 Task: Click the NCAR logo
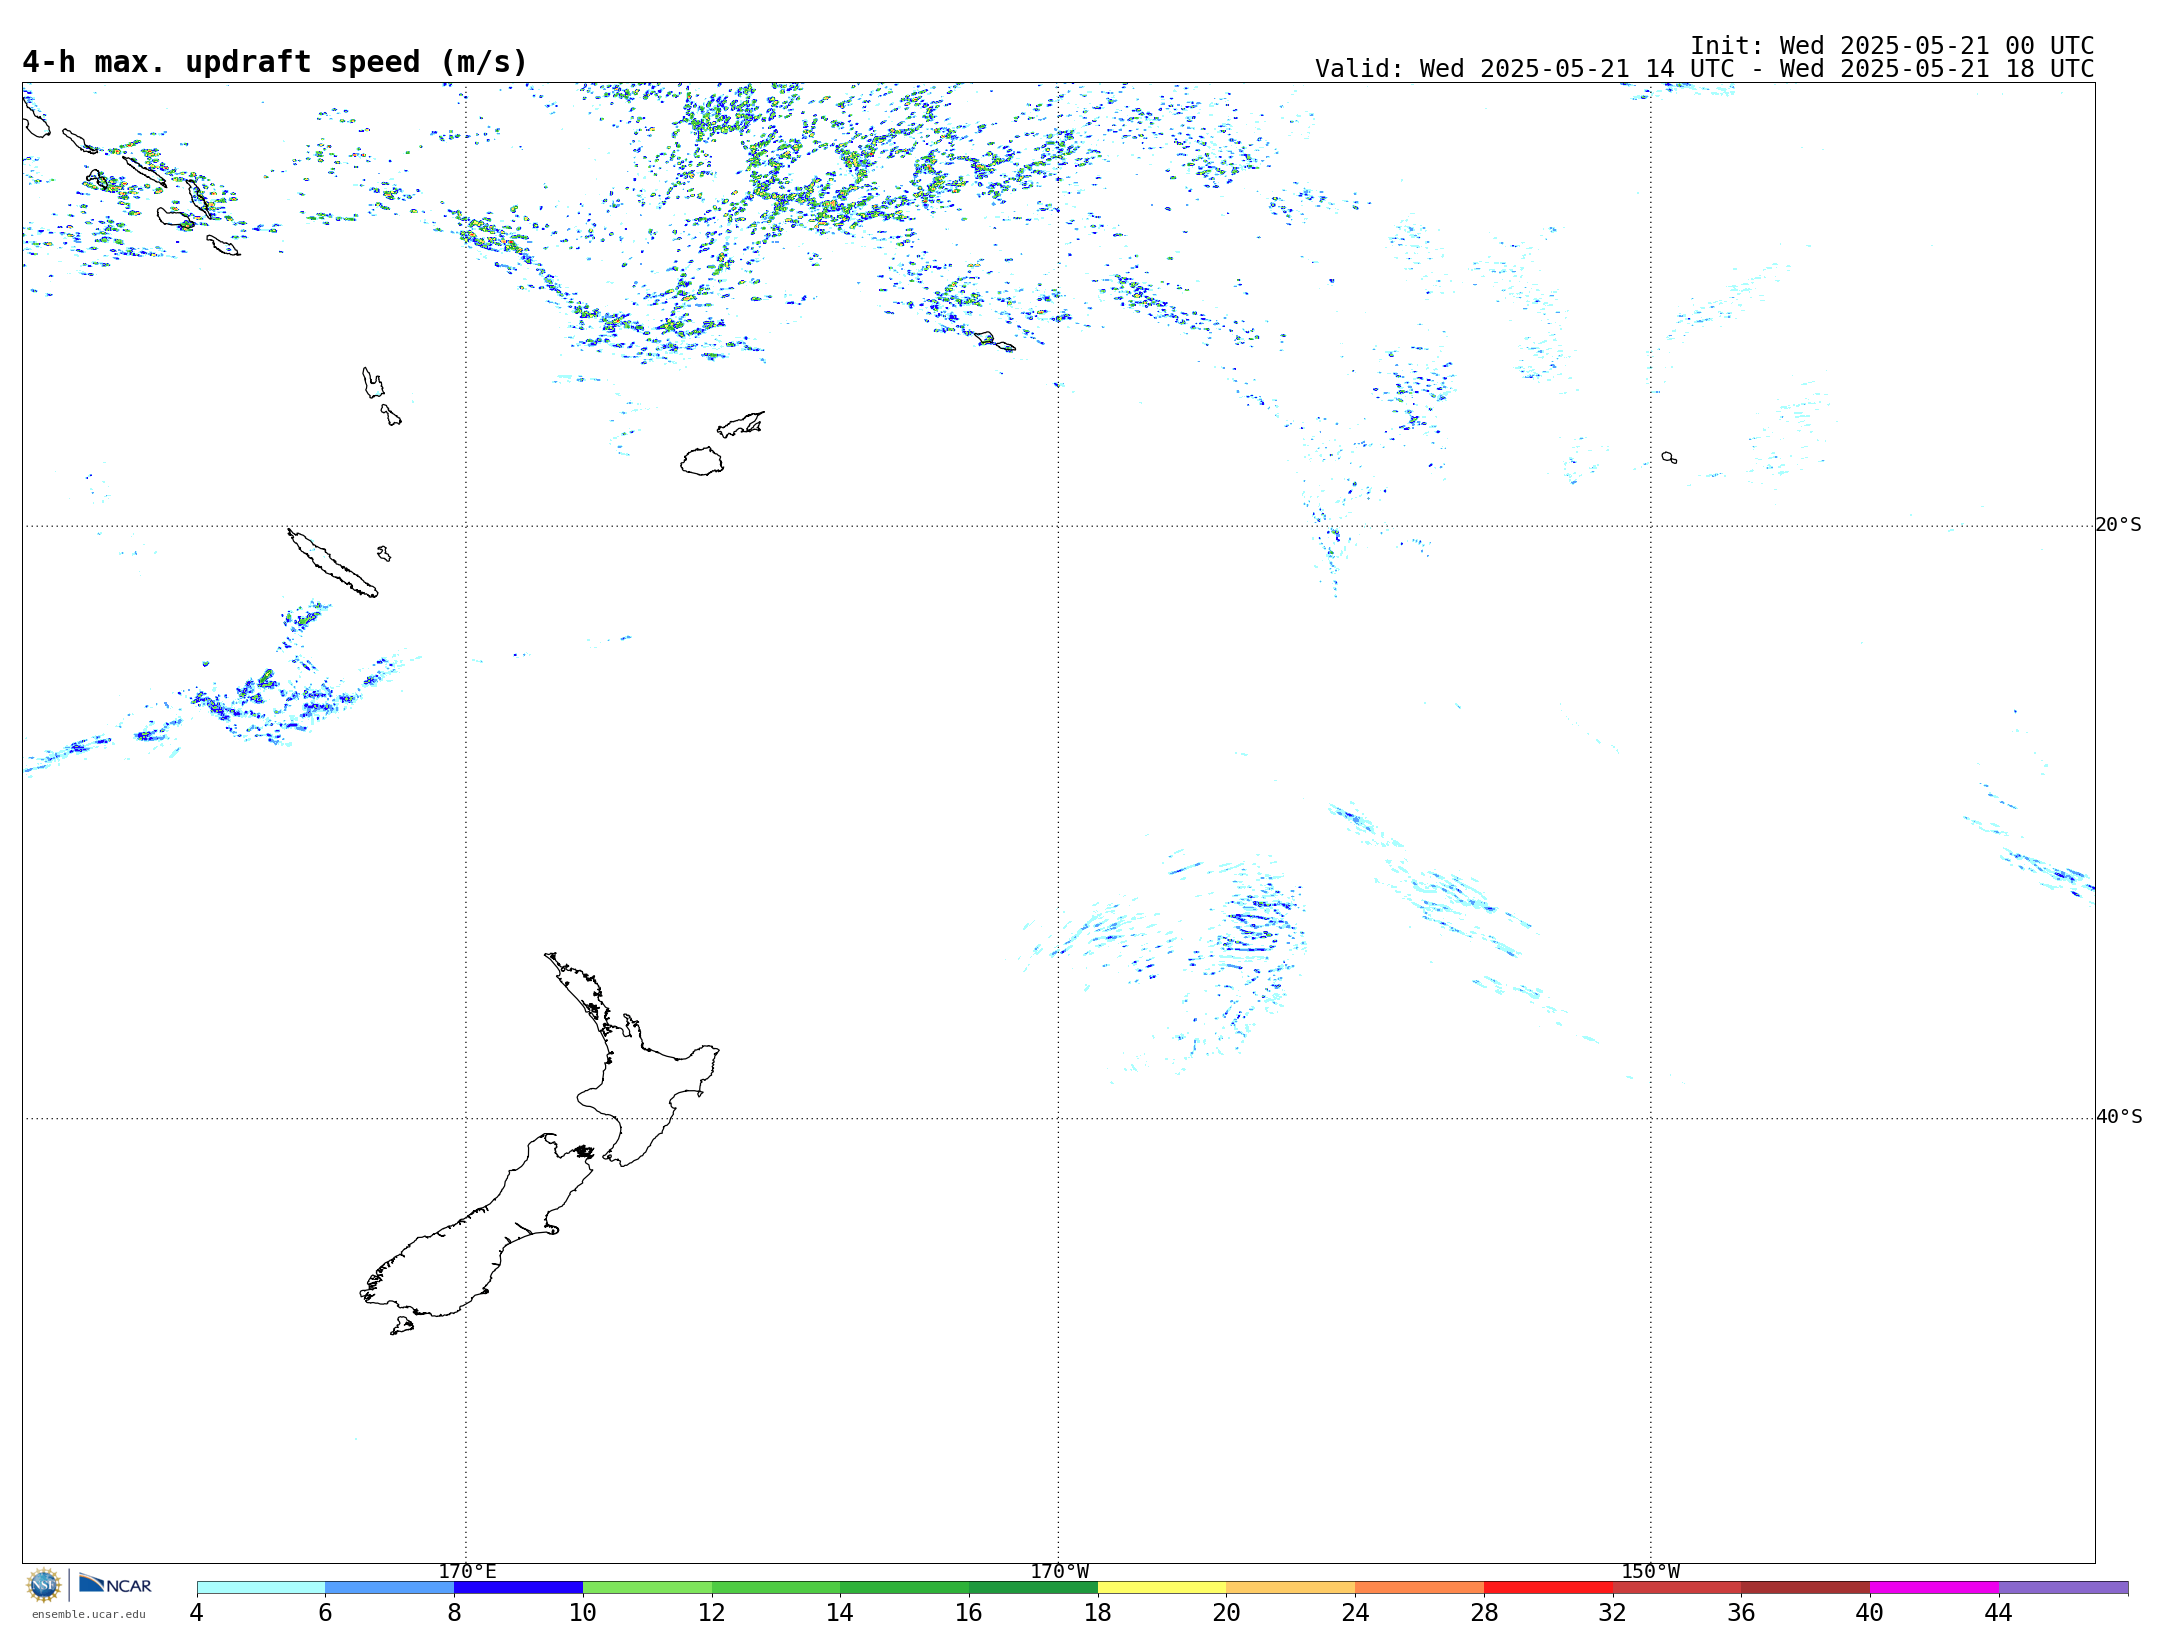click(115, 1584)
